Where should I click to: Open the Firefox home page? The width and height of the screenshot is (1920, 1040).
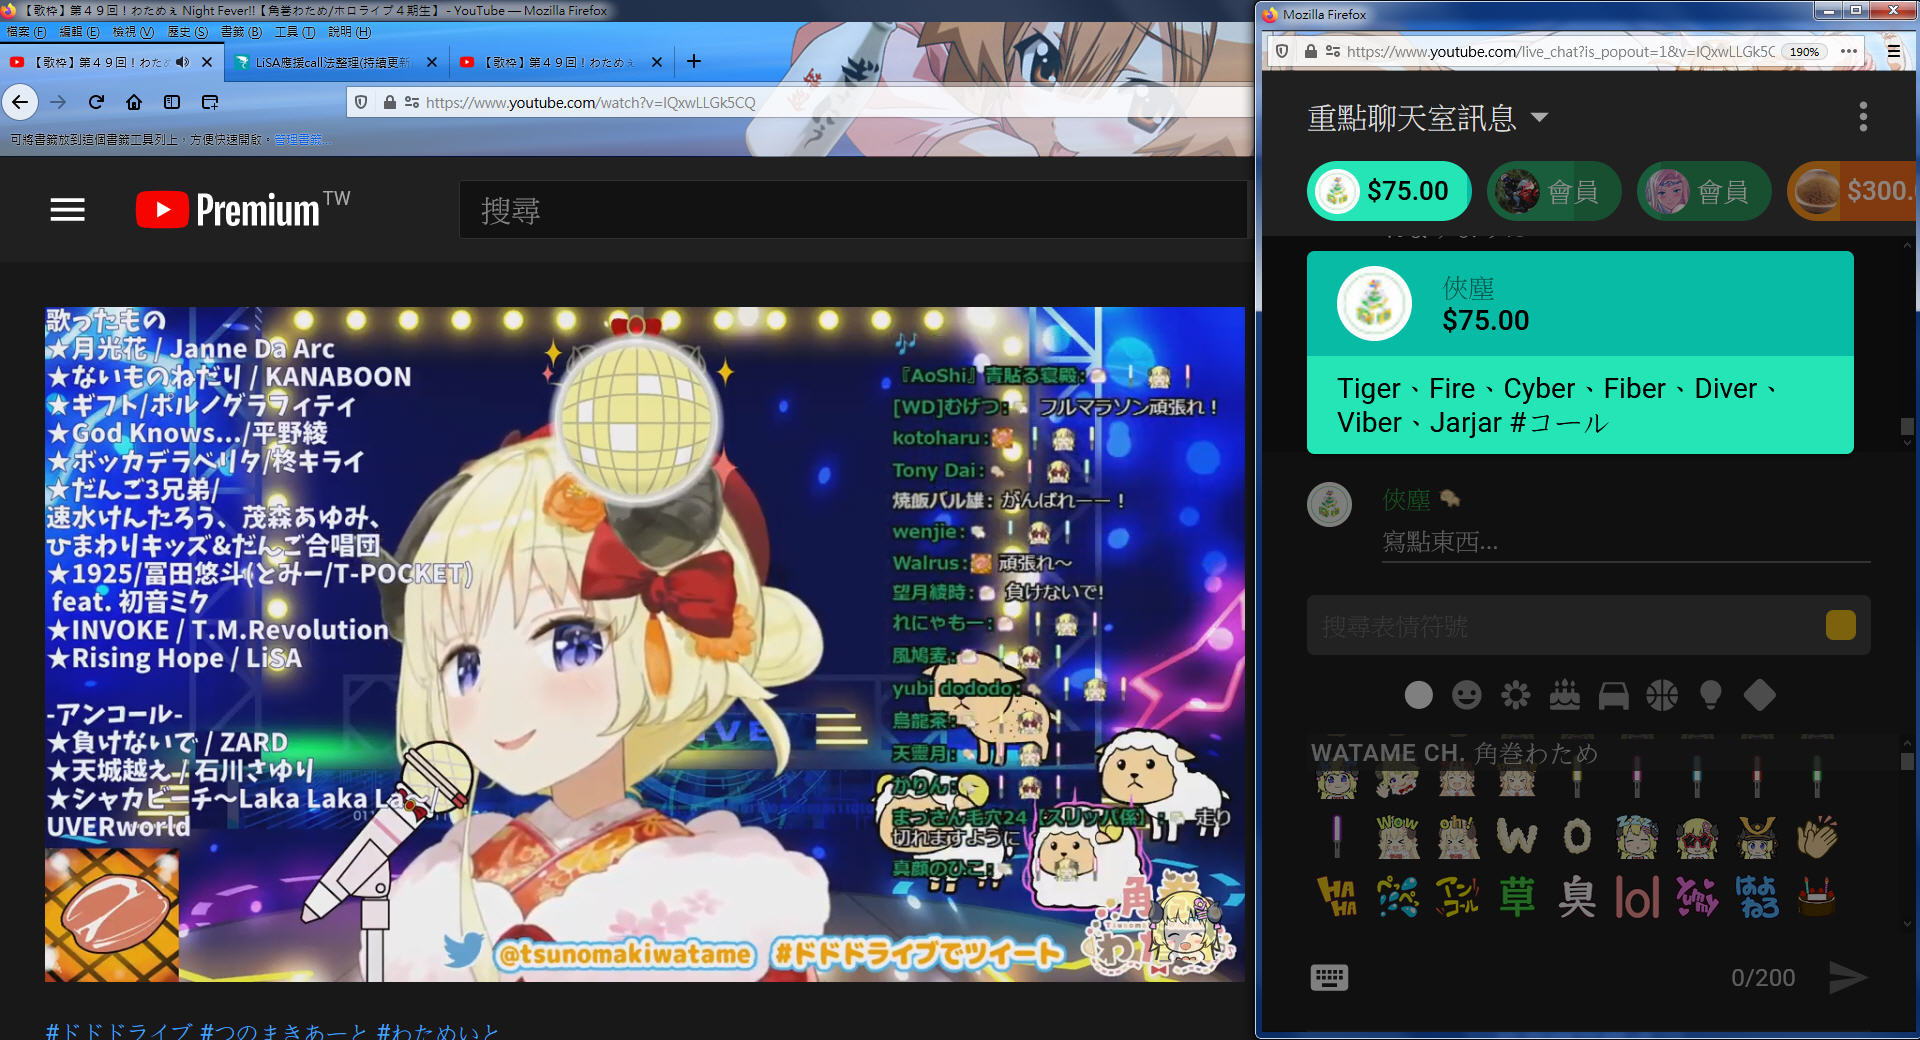tap(134, 102)
